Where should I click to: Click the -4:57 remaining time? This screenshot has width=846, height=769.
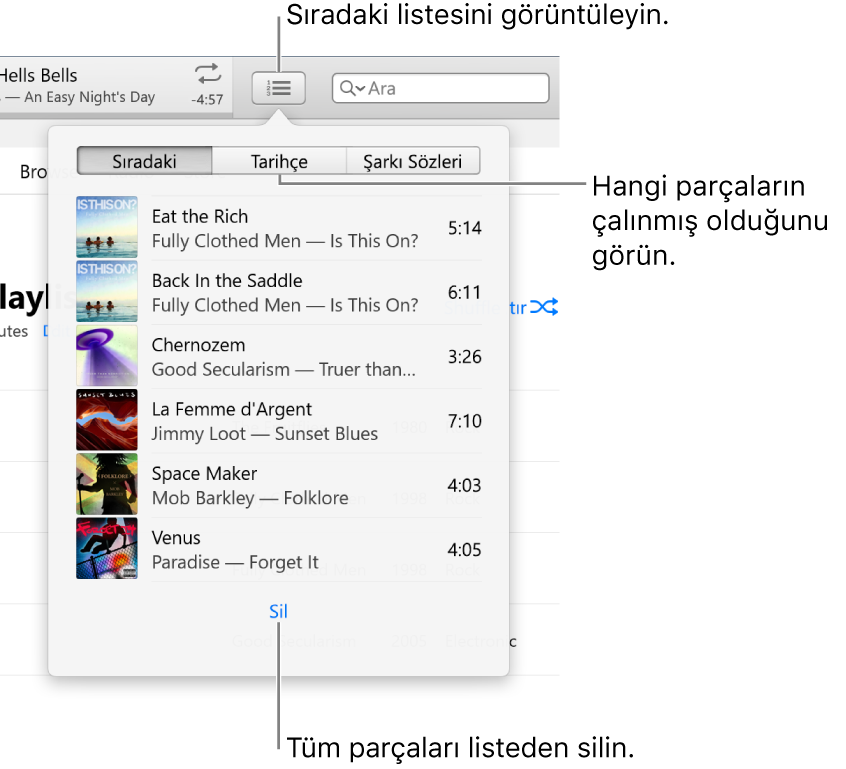click(x=207, y=99)
